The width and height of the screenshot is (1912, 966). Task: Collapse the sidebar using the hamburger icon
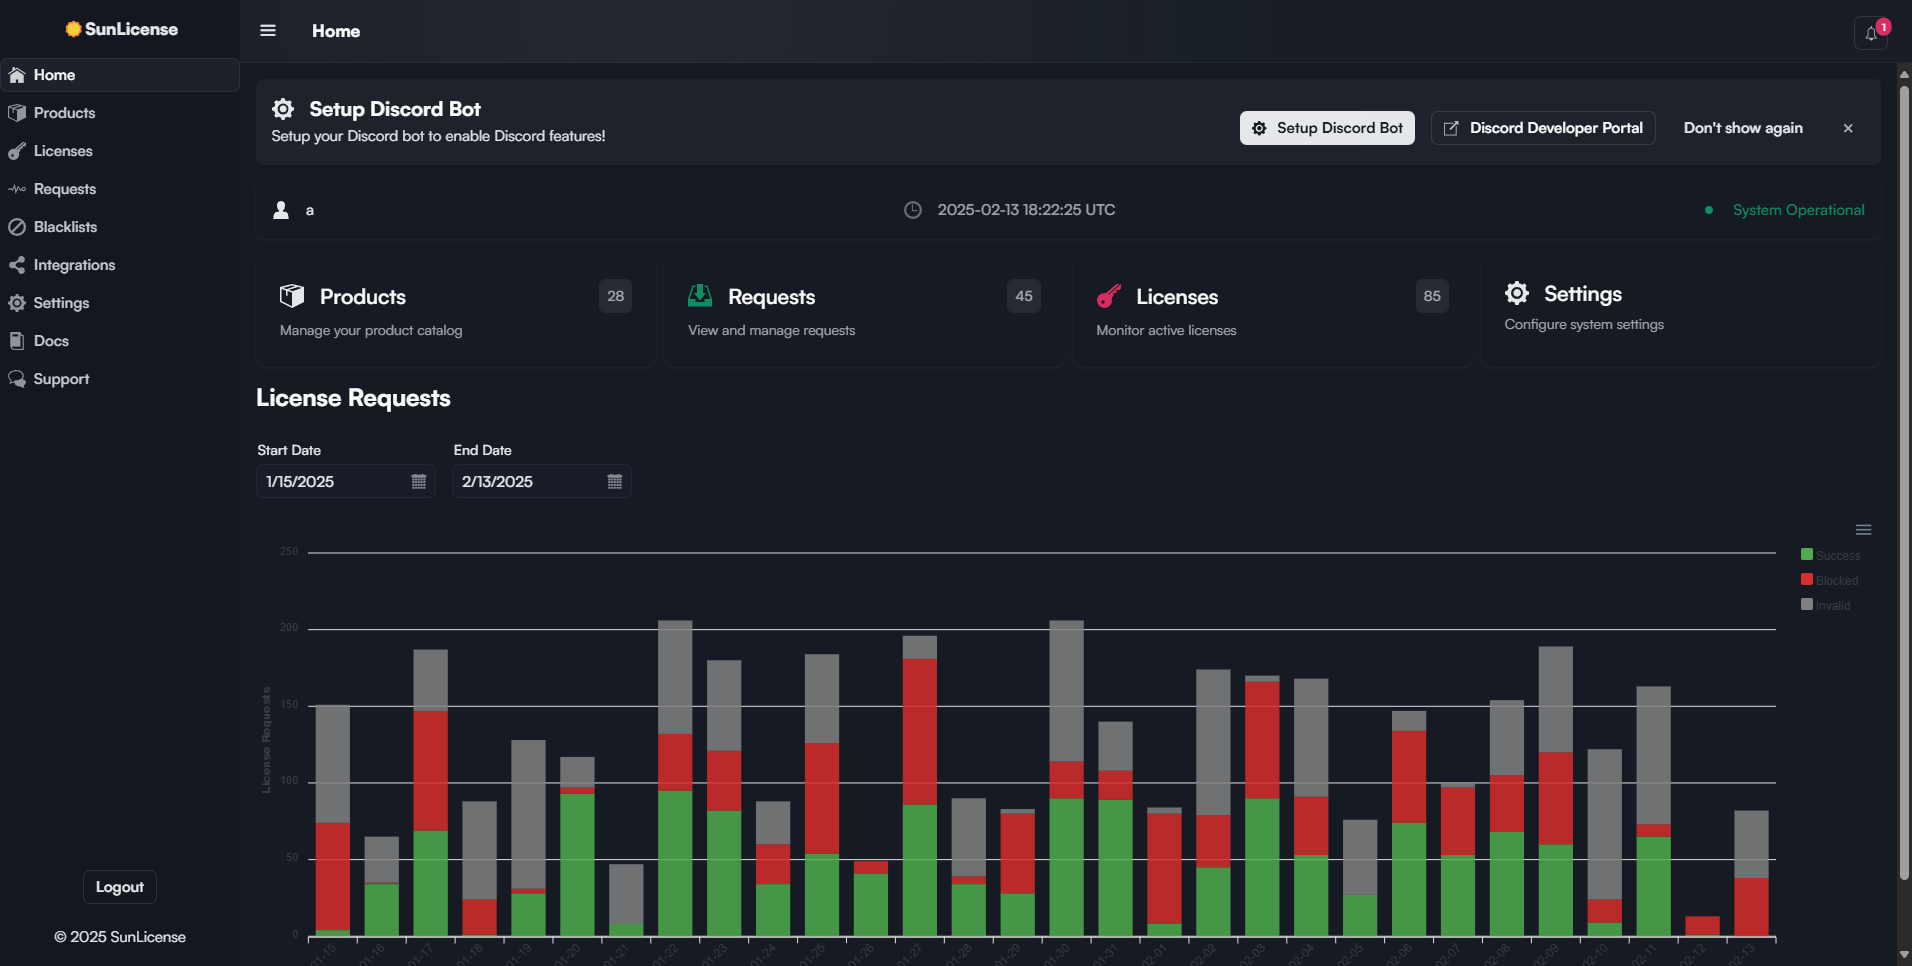tap(268, 30)
